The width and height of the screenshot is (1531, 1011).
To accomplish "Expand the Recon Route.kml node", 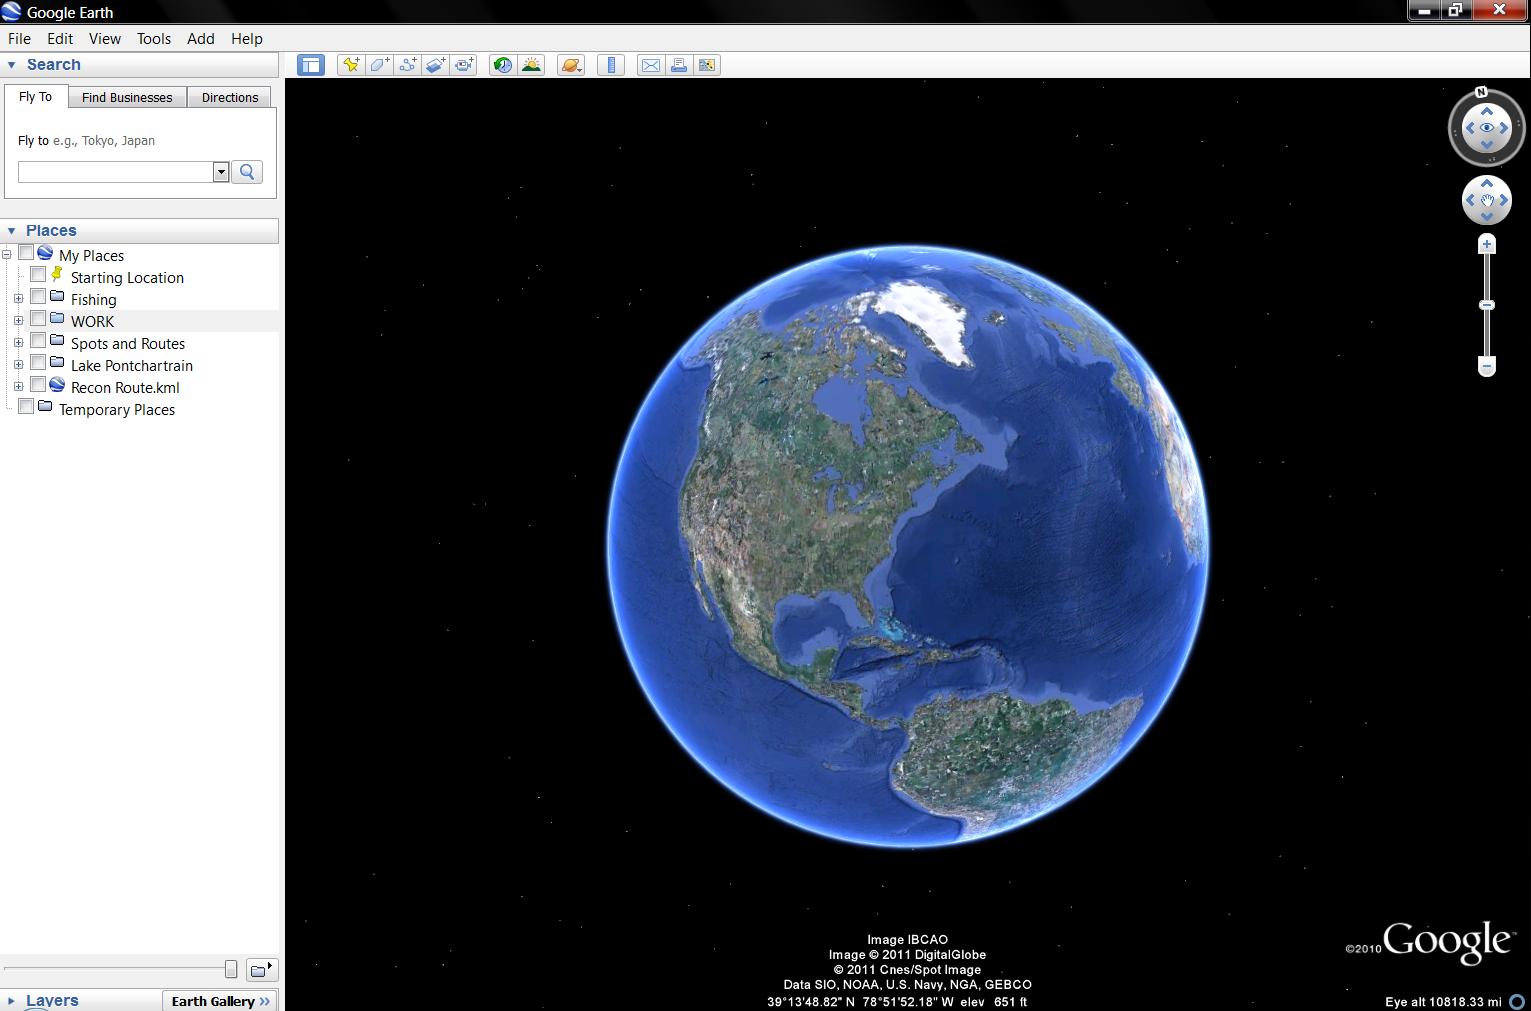I will click(x=18, y=387).
